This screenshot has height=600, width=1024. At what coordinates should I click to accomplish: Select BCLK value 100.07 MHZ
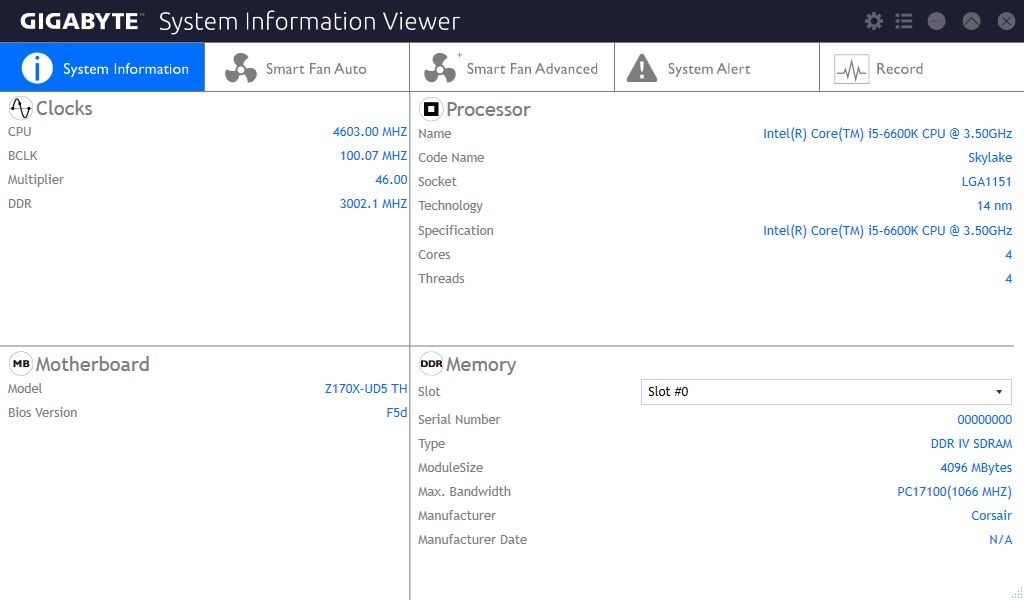point(373,155)
